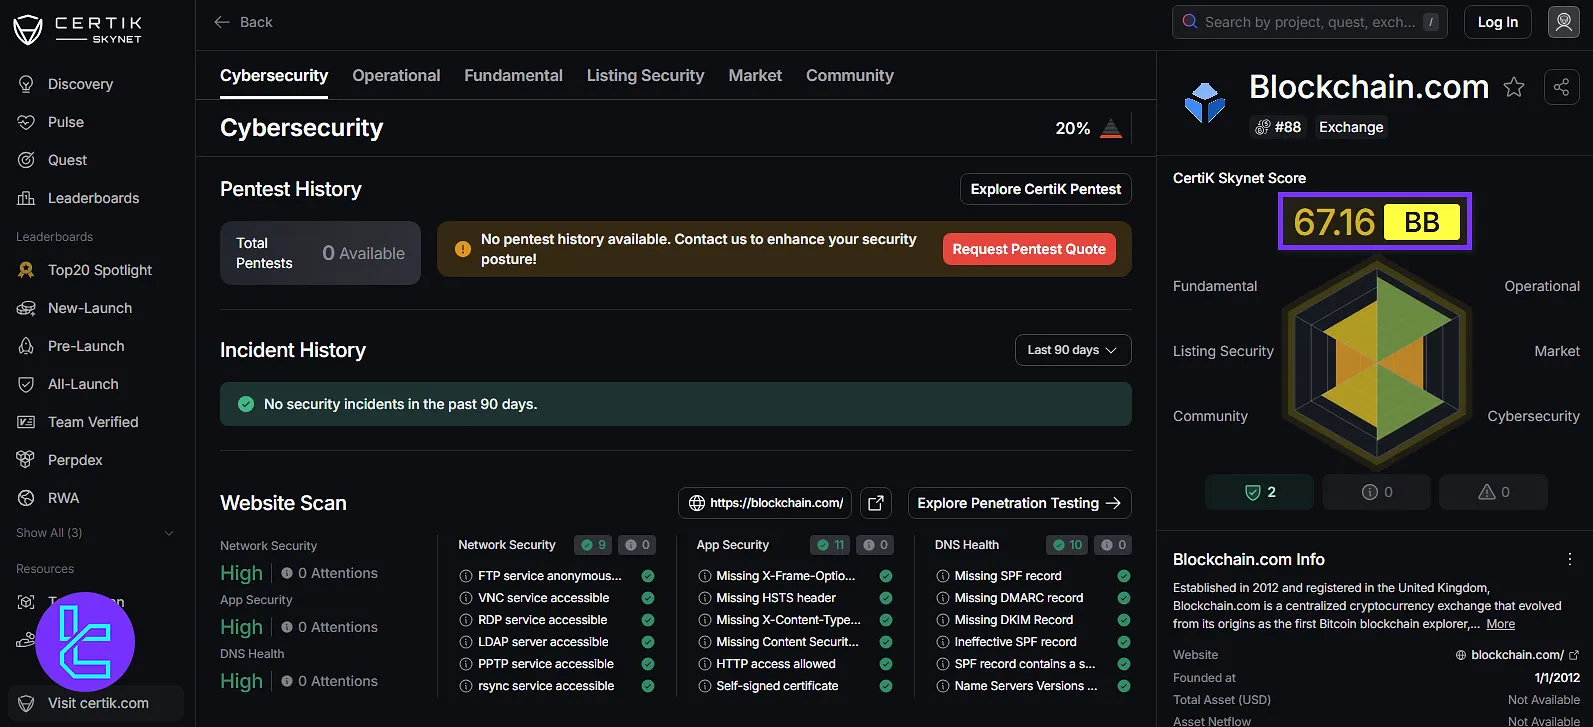This screenshot has height=727, width=1593.
Task: Click Request Pentest Quote button
Action: point(1028,249)
